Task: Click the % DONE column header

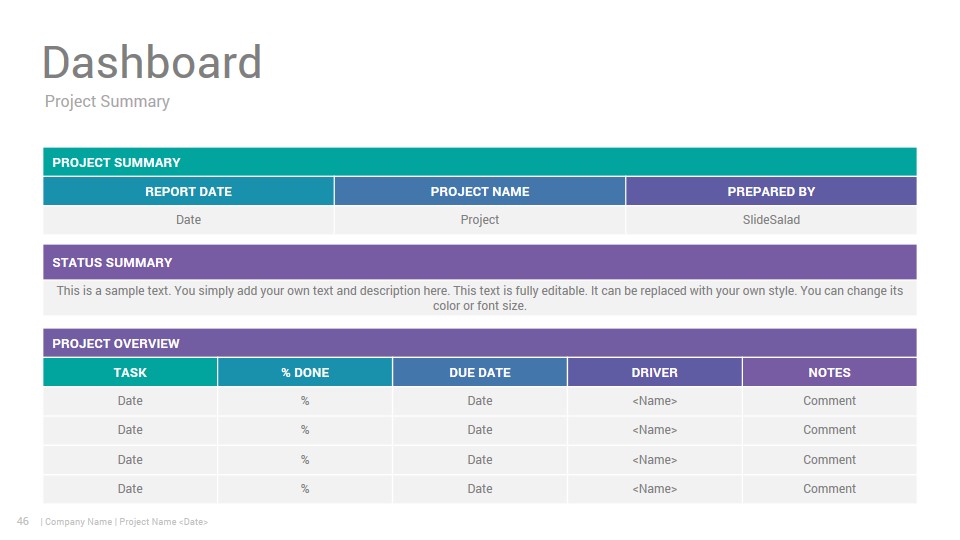Action: point(305,372)
